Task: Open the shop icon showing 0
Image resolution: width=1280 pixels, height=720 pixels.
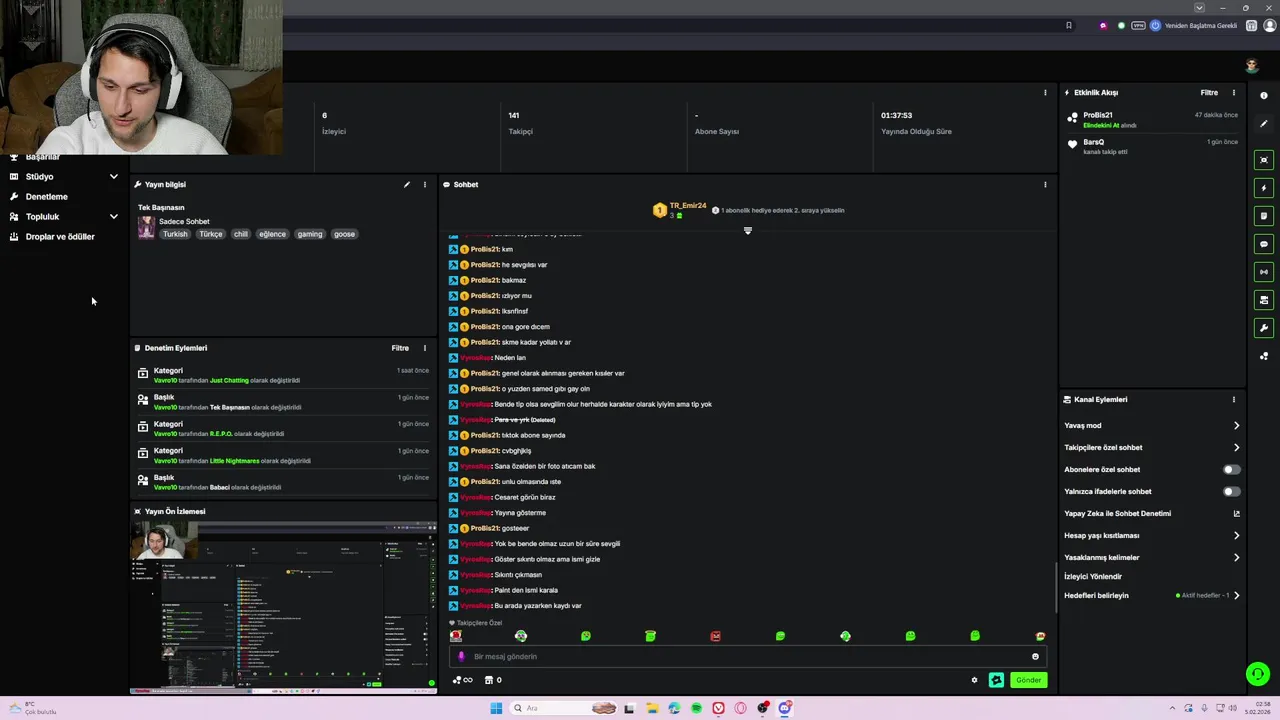Action: point(493,680)
